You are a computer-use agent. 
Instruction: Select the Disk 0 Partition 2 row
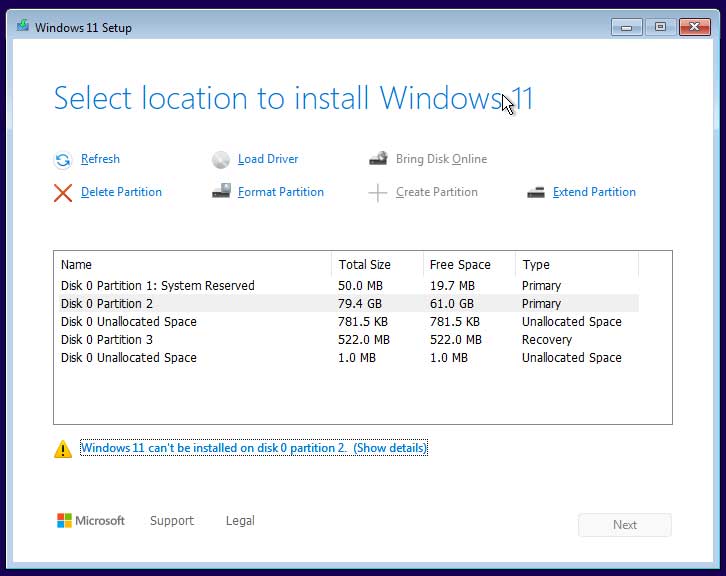(x=346, y=303)
